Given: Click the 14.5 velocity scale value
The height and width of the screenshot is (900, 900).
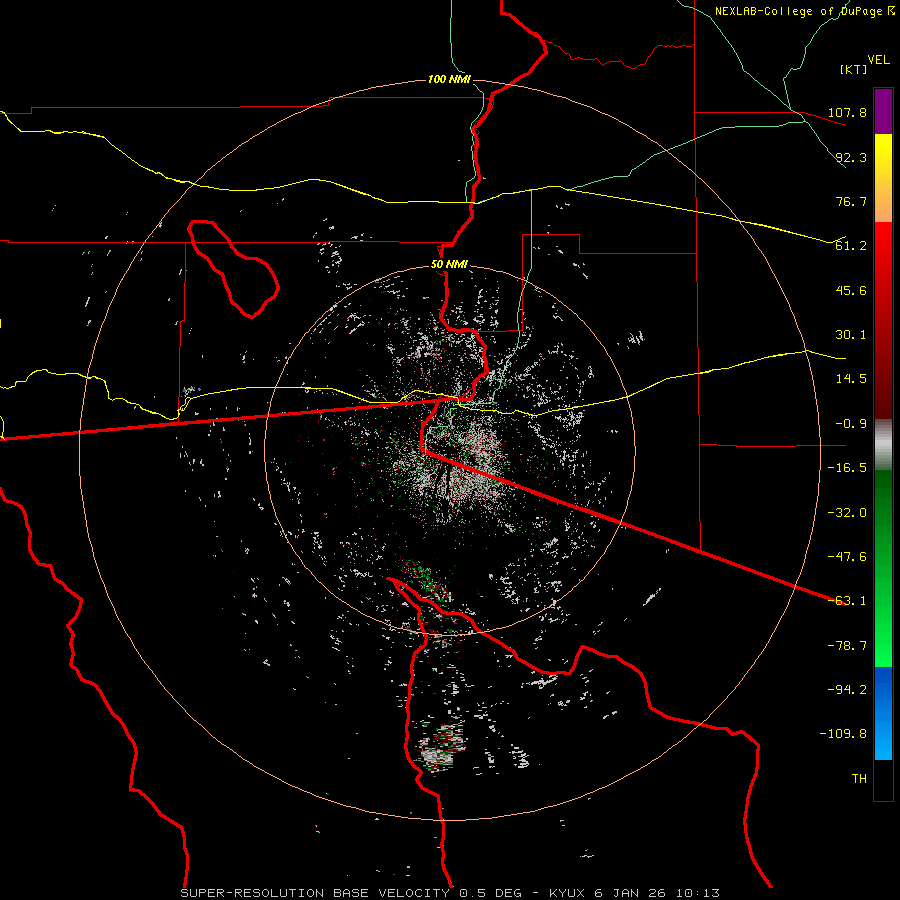Looking at the screenshot, I should click(851, 379).
